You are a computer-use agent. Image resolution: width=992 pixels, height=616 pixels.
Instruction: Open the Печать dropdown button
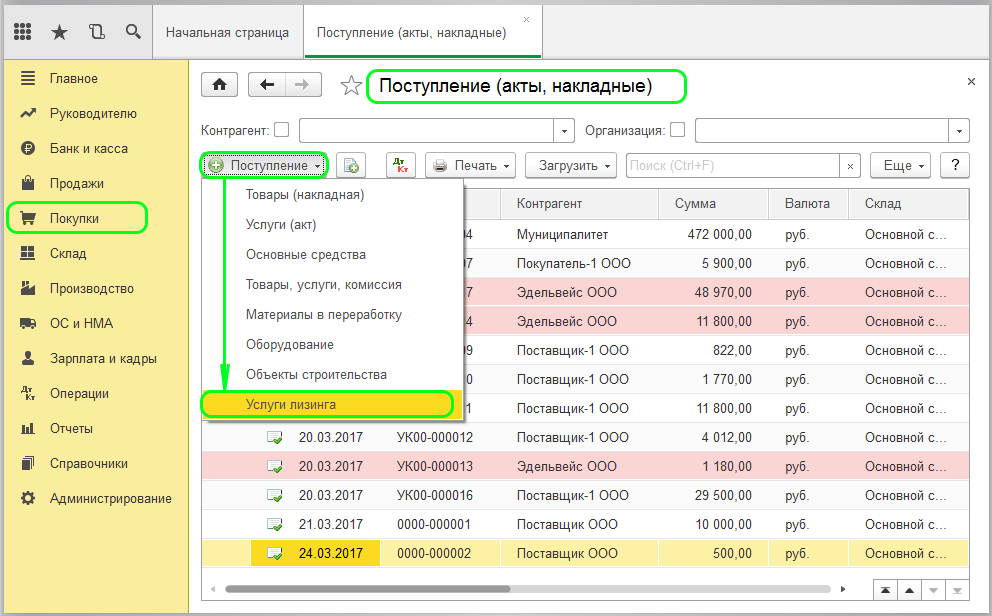(x=470, y=165)
